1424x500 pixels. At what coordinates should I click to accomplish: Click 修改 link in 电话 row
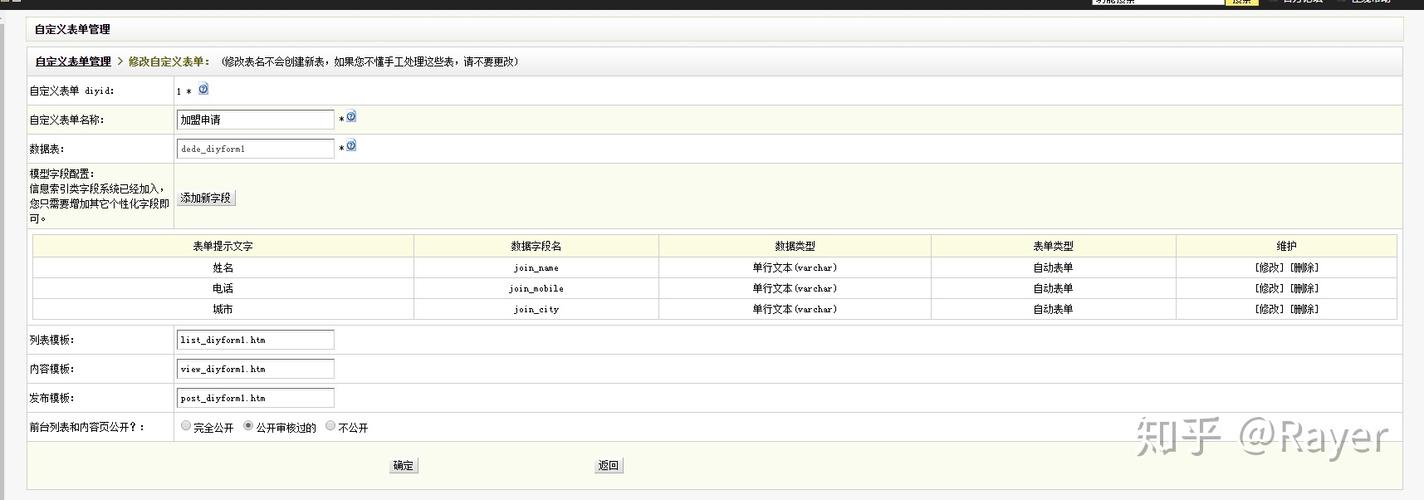pos(1270,289)
